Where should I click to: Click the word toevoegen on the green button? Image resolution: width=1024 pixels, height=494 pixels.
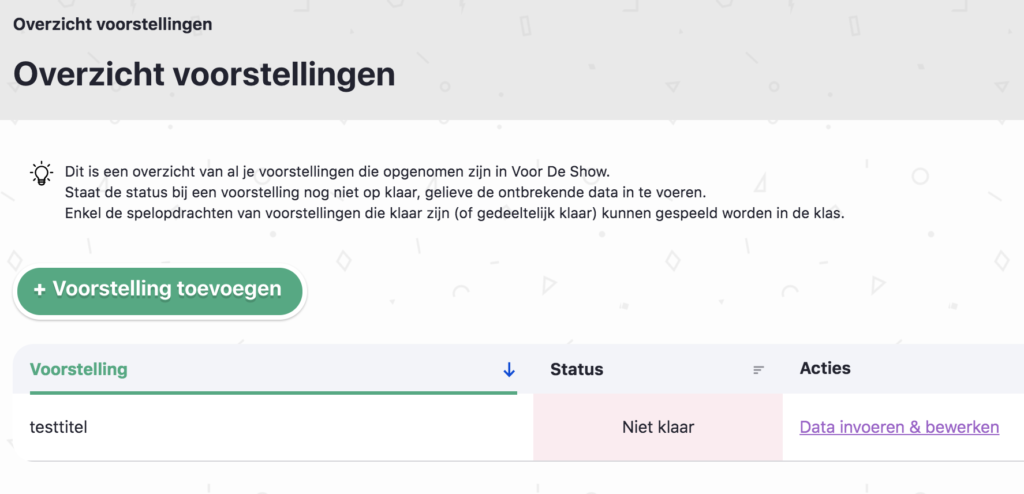point(229,289)
